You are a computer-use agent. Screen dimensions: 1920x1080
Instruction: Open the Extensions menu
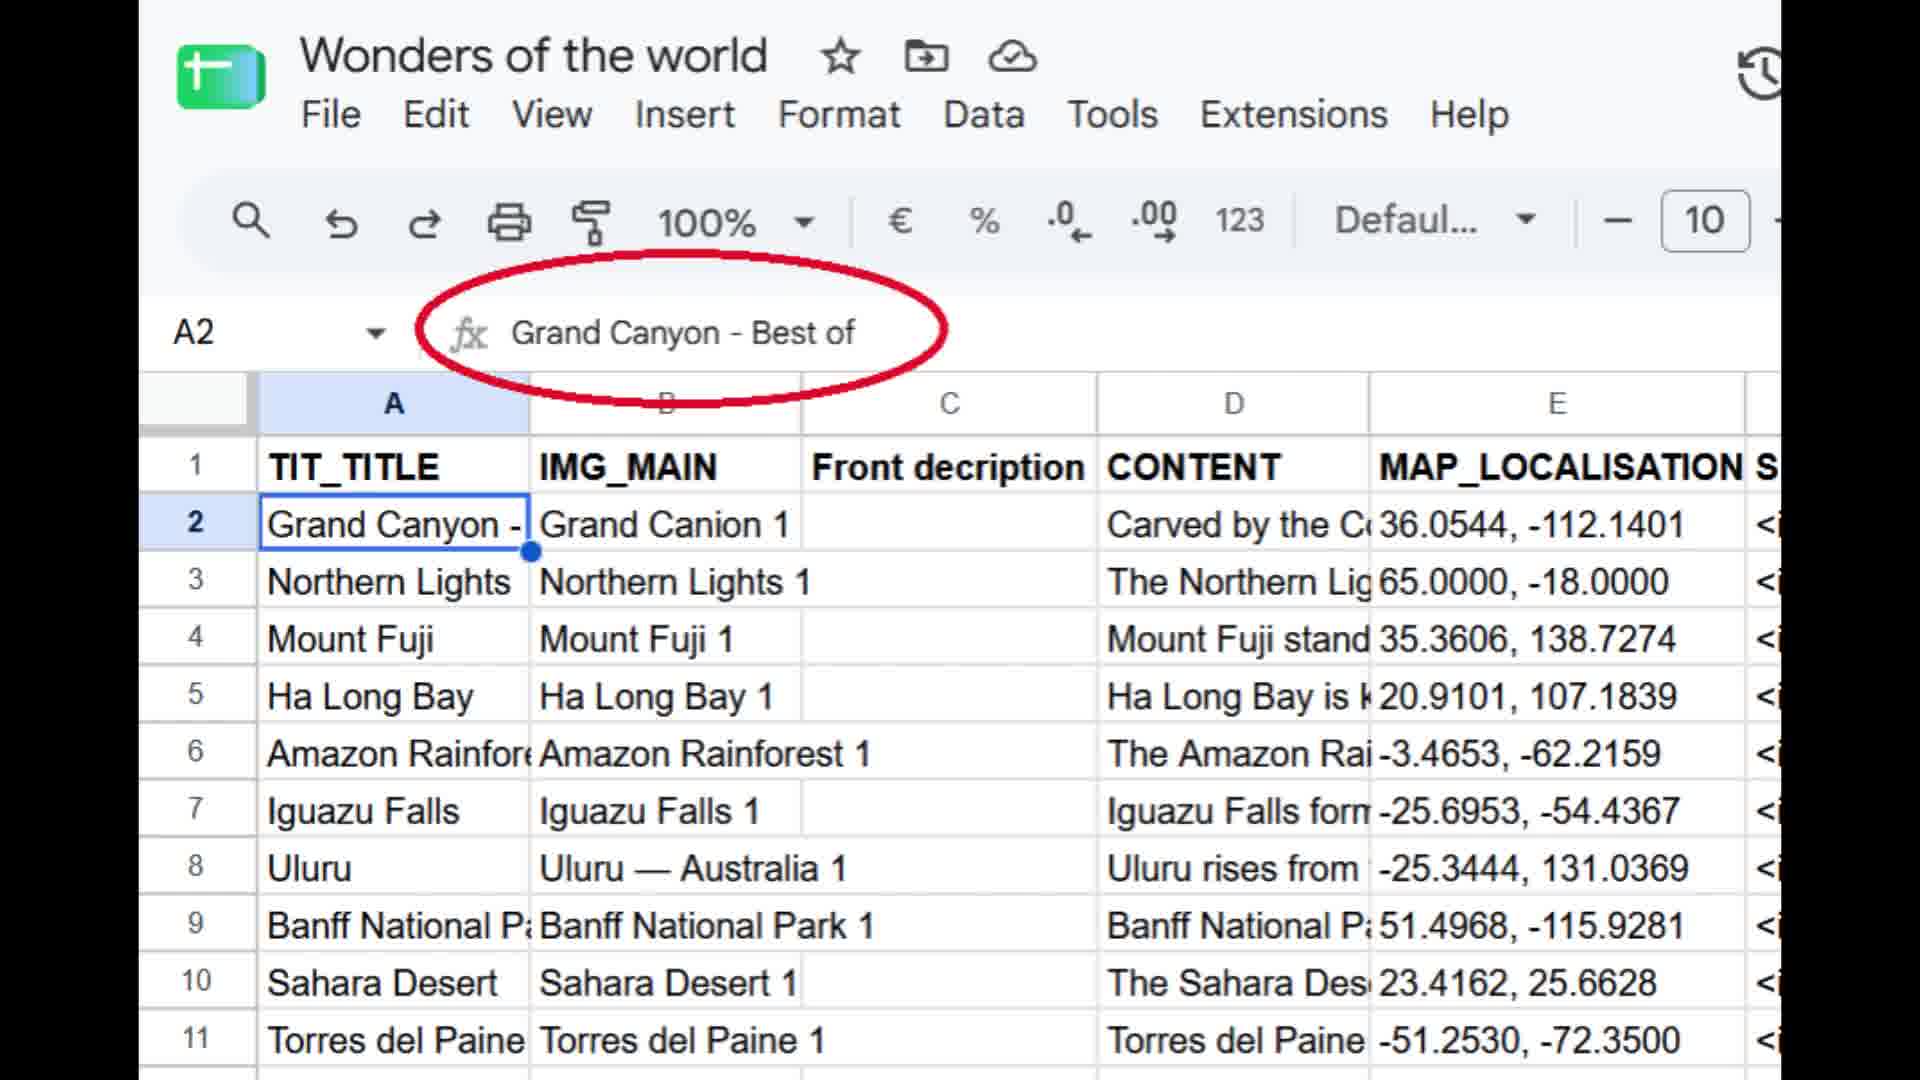(x=1294, y=115)
